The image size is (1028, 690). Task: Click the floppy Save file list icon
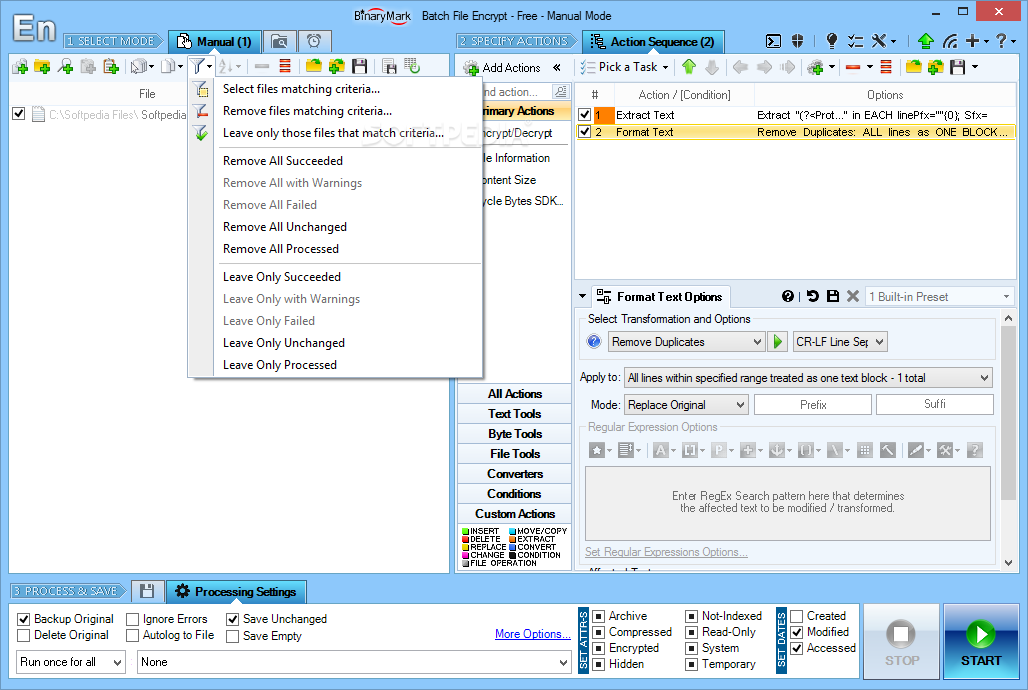(x=359, y=66)
